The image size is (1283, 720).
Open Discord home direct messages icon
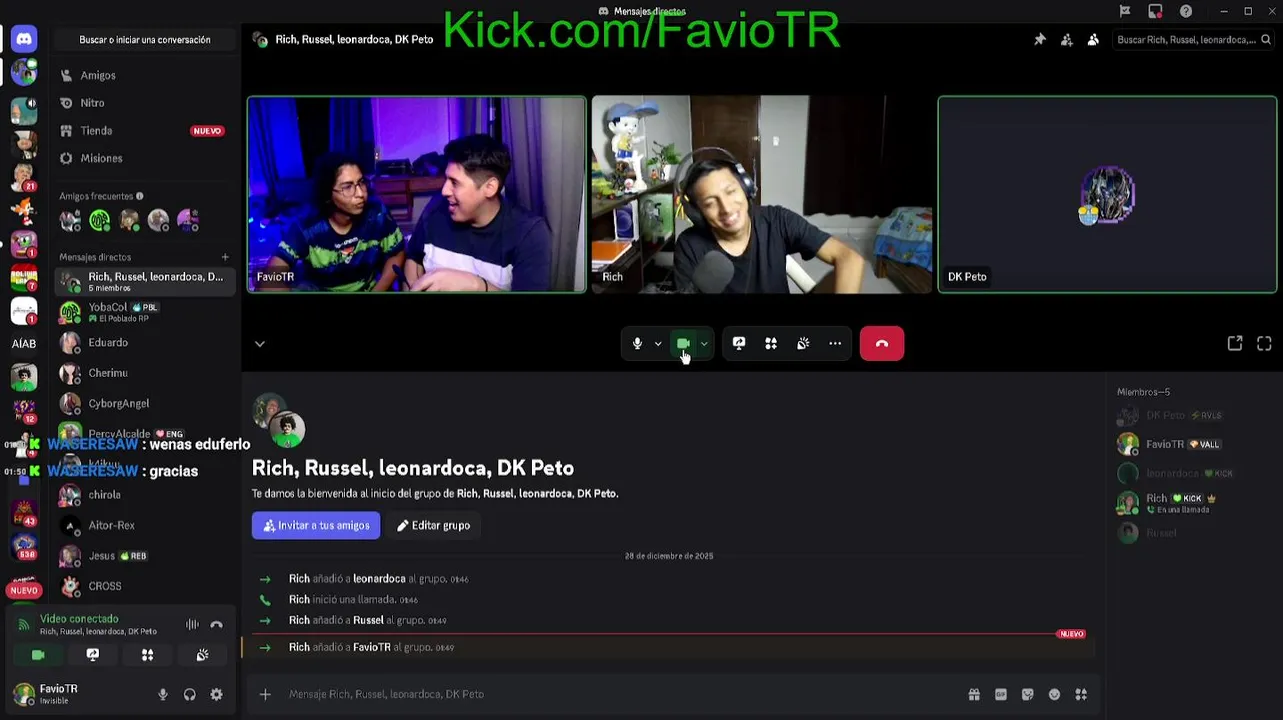[x=24, y=39]
